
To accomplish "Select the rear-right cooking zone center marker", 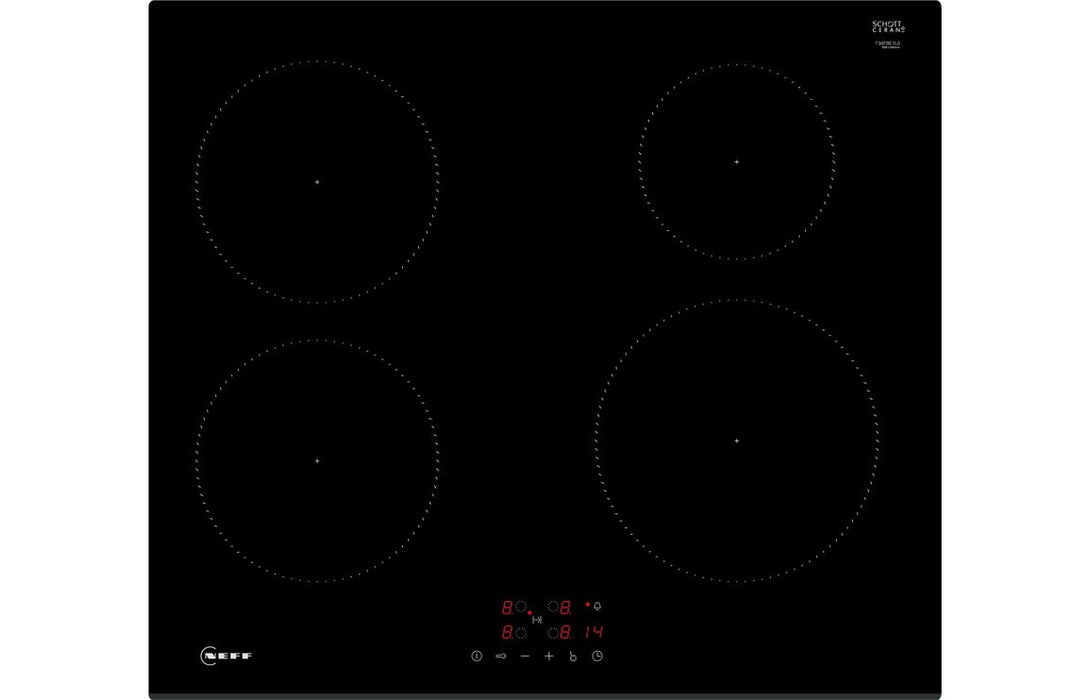I will point(735,159).
